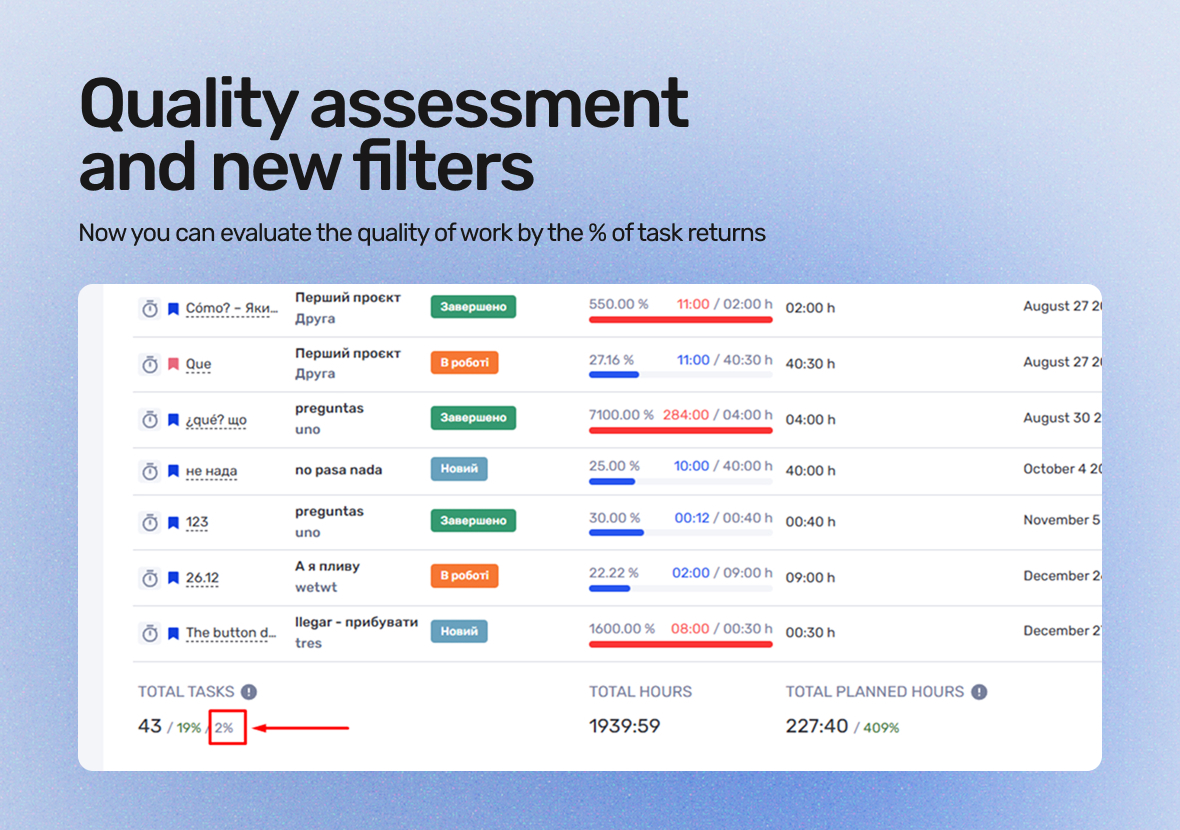Start the timer for task 123
The image size is (1180, 830).
[x=150, y=522]
